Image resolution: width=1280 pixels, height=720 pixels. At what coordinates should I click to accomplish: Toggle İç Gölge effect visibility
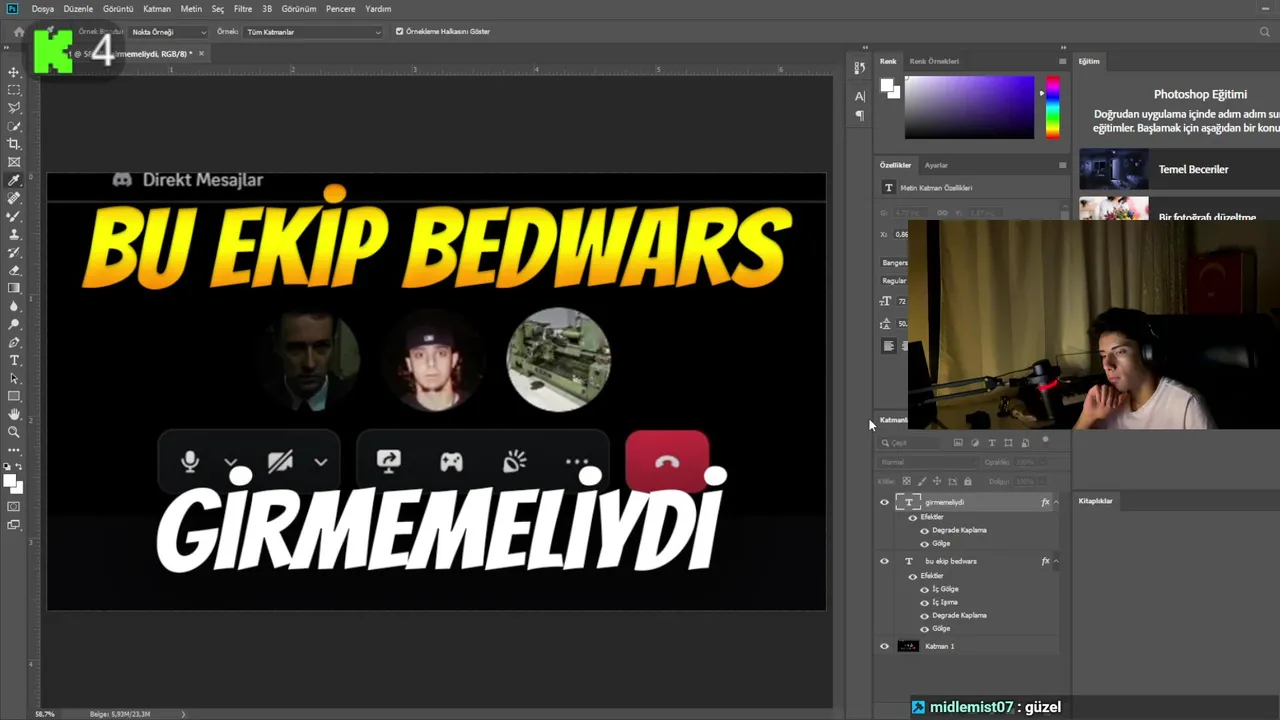[x=924, y=589]
